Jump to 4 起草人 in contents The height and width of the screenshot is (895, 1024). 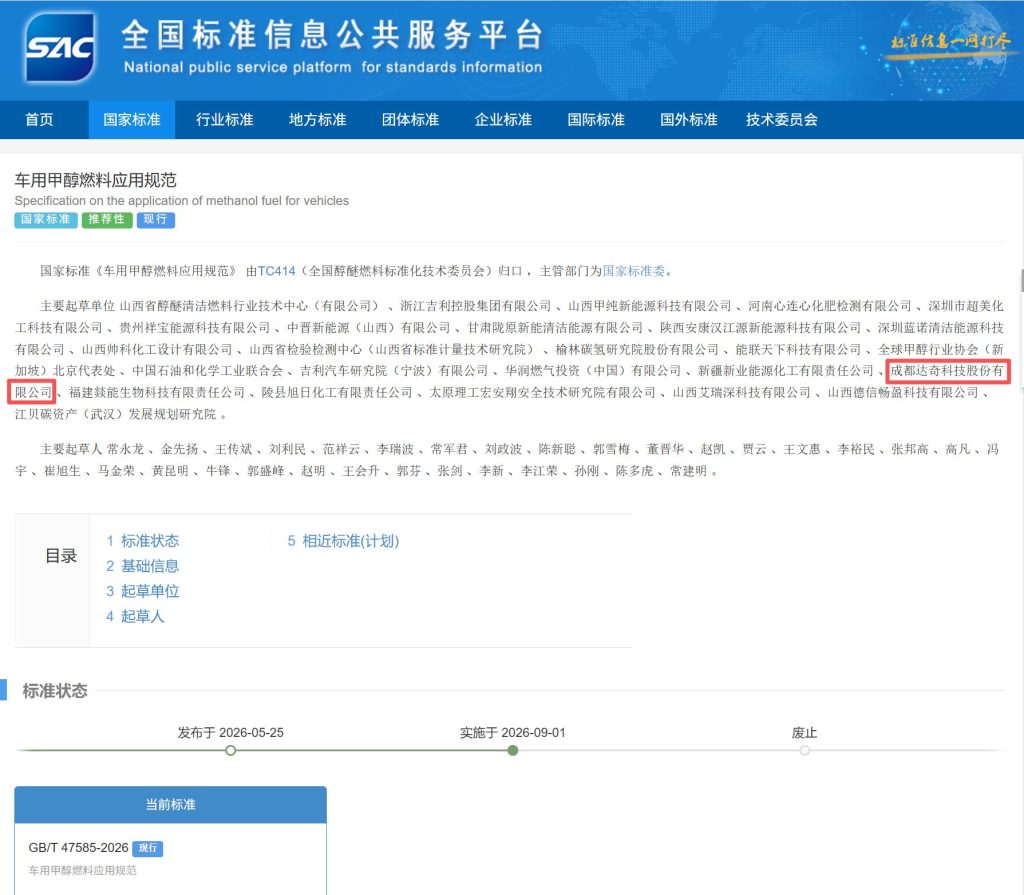pyautogui.click(x=135, y=616)
